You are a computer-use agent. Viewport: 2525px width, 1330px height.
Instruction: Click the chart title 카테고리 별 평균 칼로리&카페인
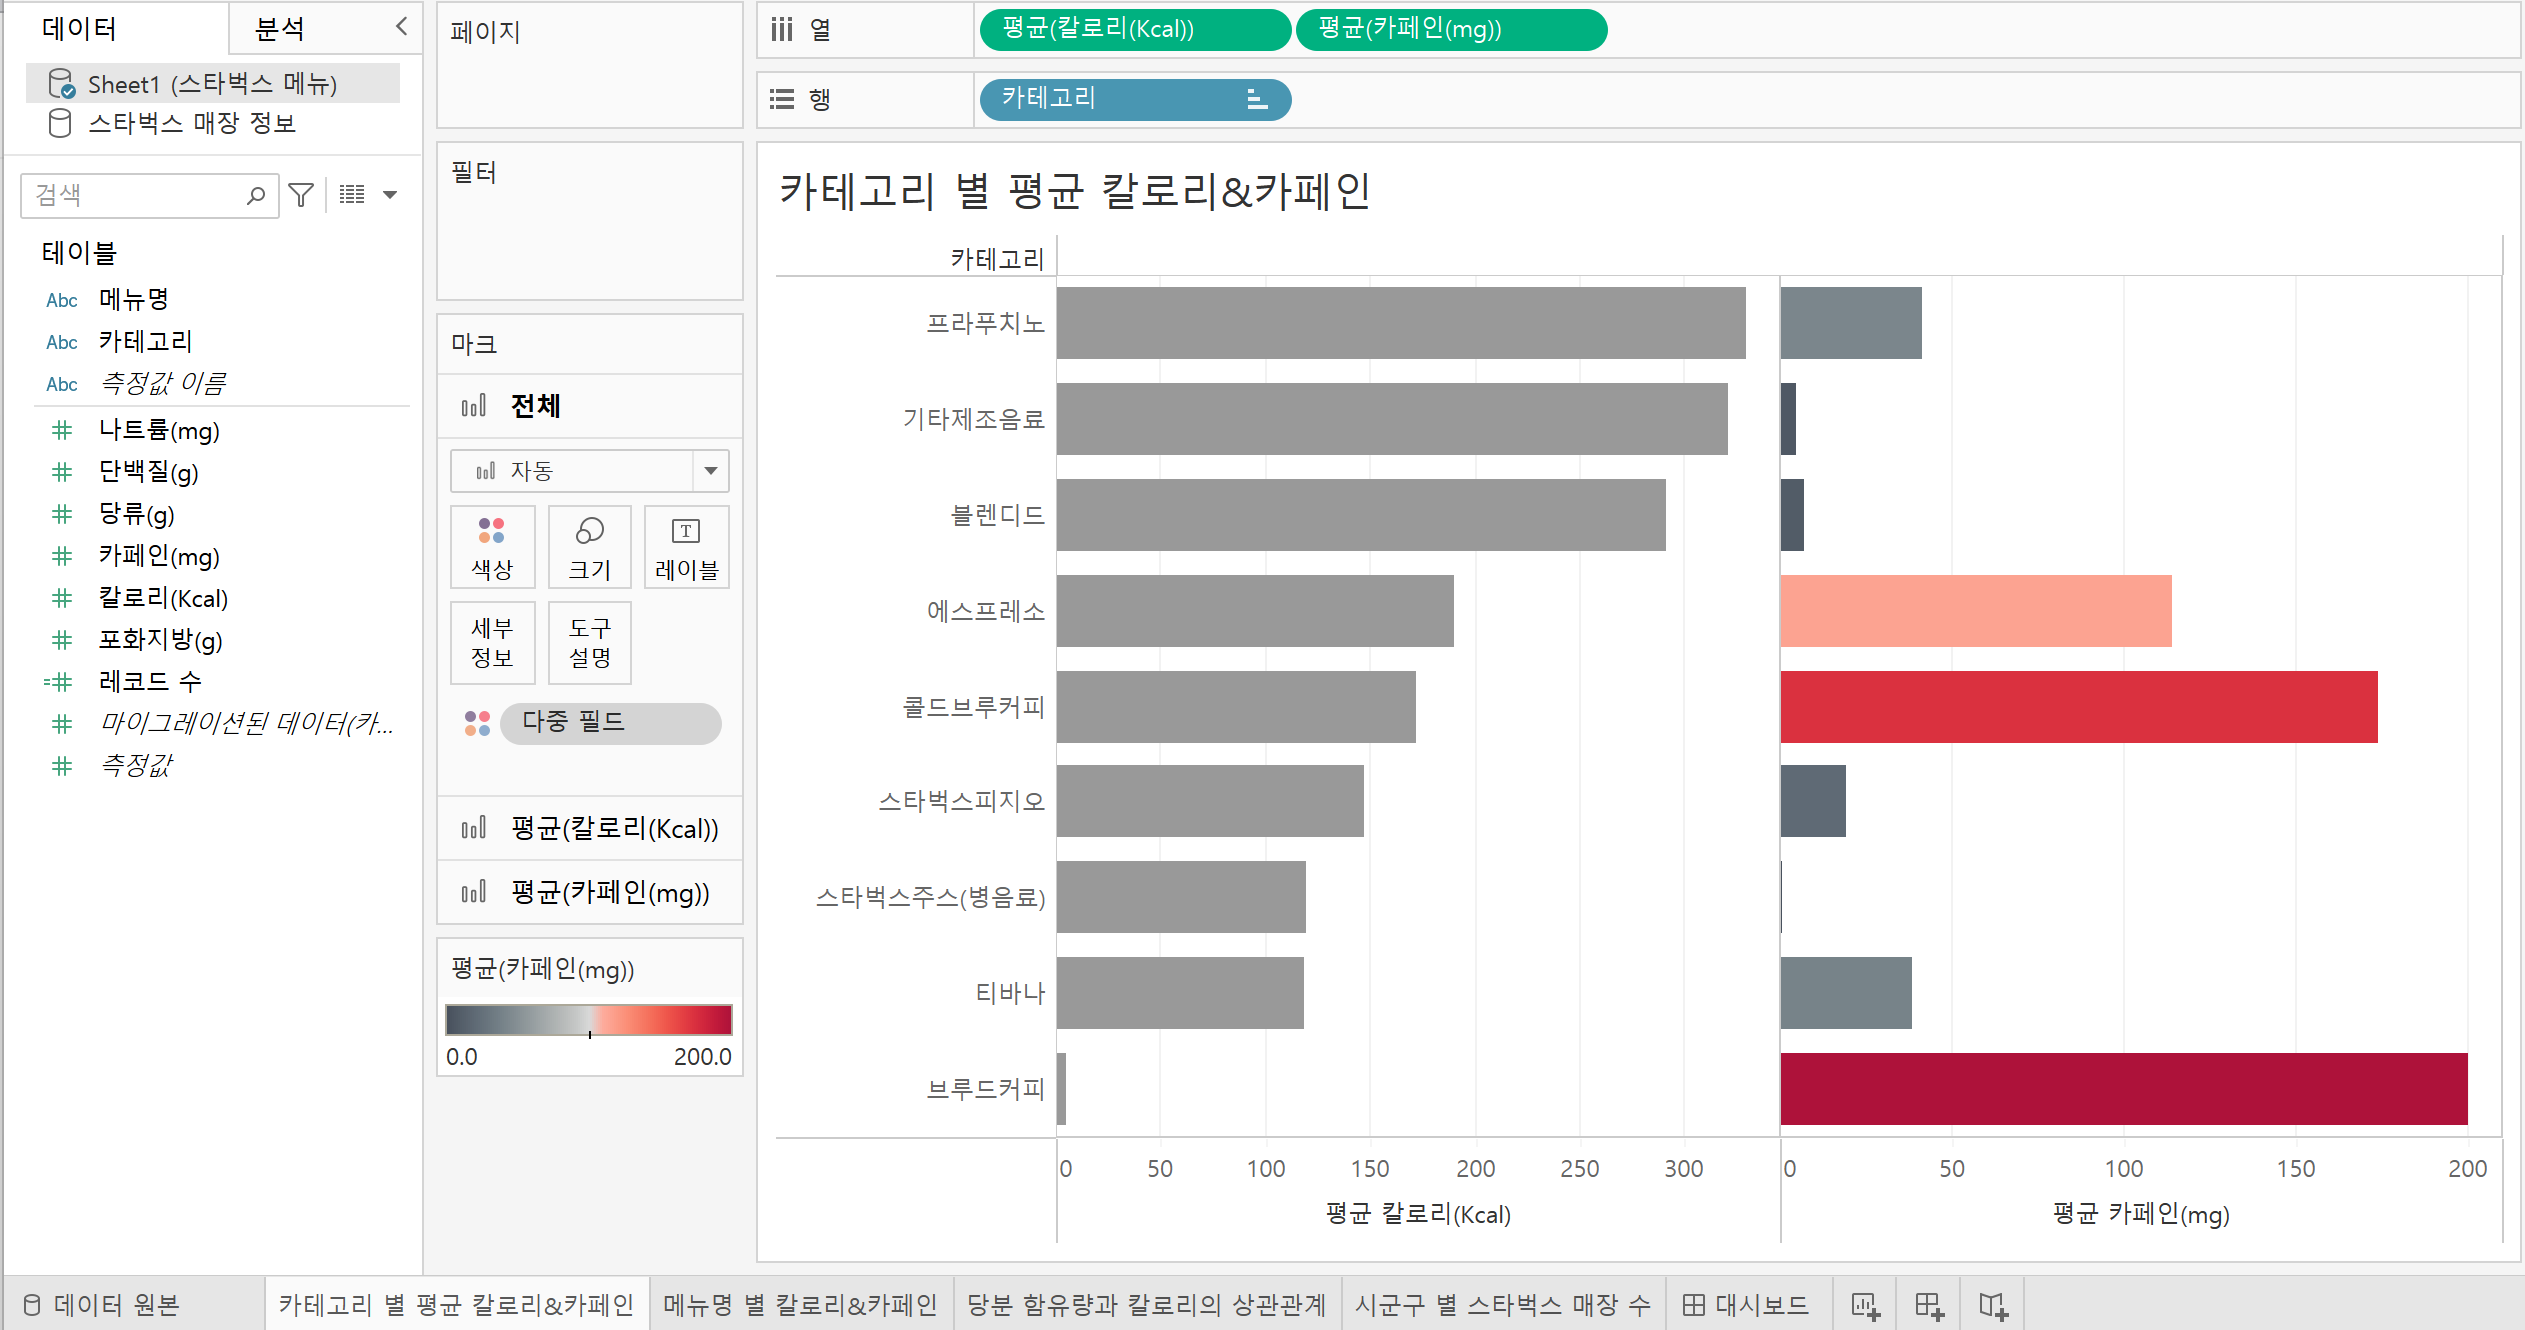tap(1075, 190)
